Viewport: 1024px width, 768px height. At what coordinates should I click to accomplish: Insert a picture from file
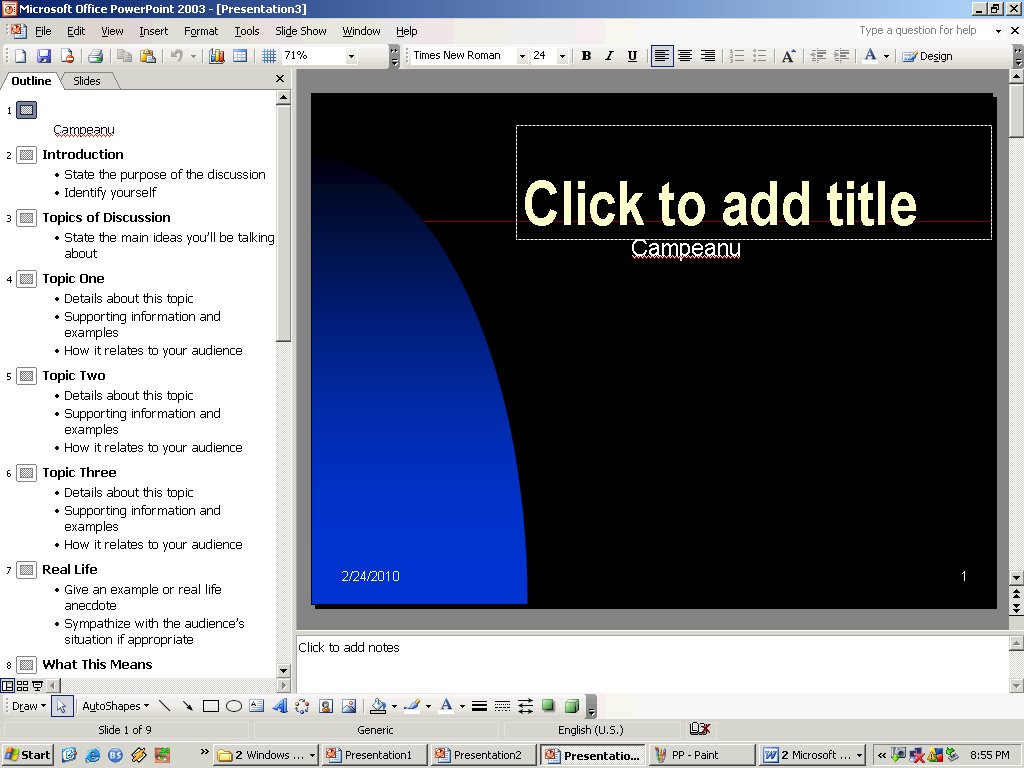[x=349, y=706]
